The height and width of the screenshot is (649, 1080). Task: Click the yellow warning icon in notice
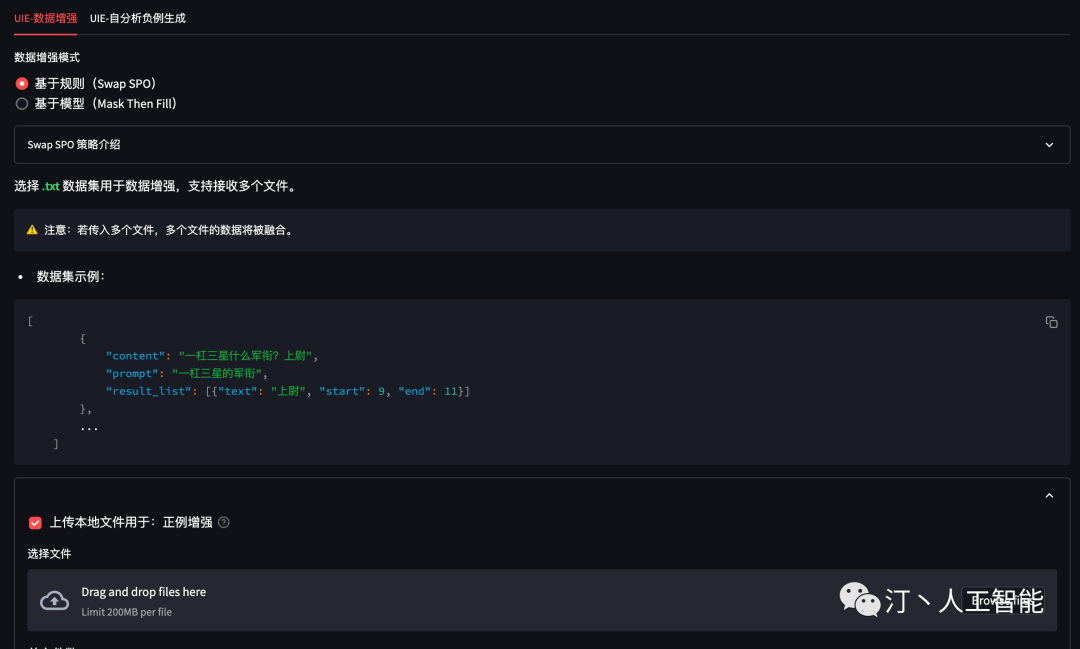32,230
